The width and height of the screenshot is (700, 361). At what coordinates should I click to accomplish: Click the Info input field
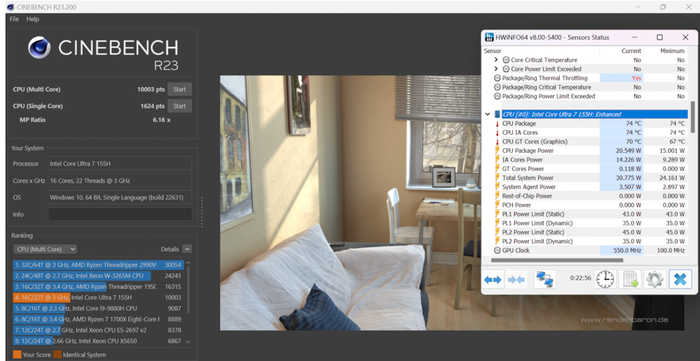point(120,214)
